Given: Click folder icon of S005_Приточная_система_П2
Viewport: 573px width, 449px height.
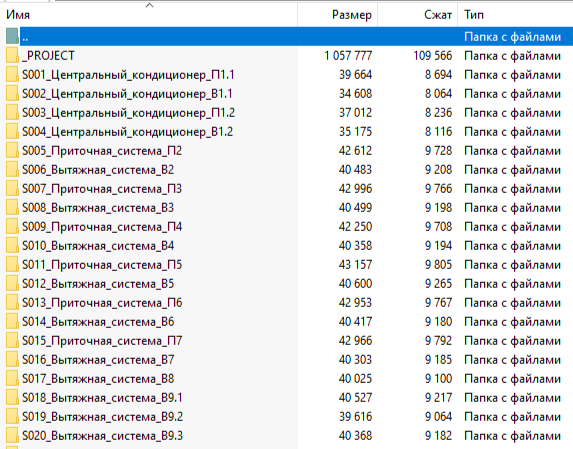Looking at the screenshot, I should tap(12, 151).
